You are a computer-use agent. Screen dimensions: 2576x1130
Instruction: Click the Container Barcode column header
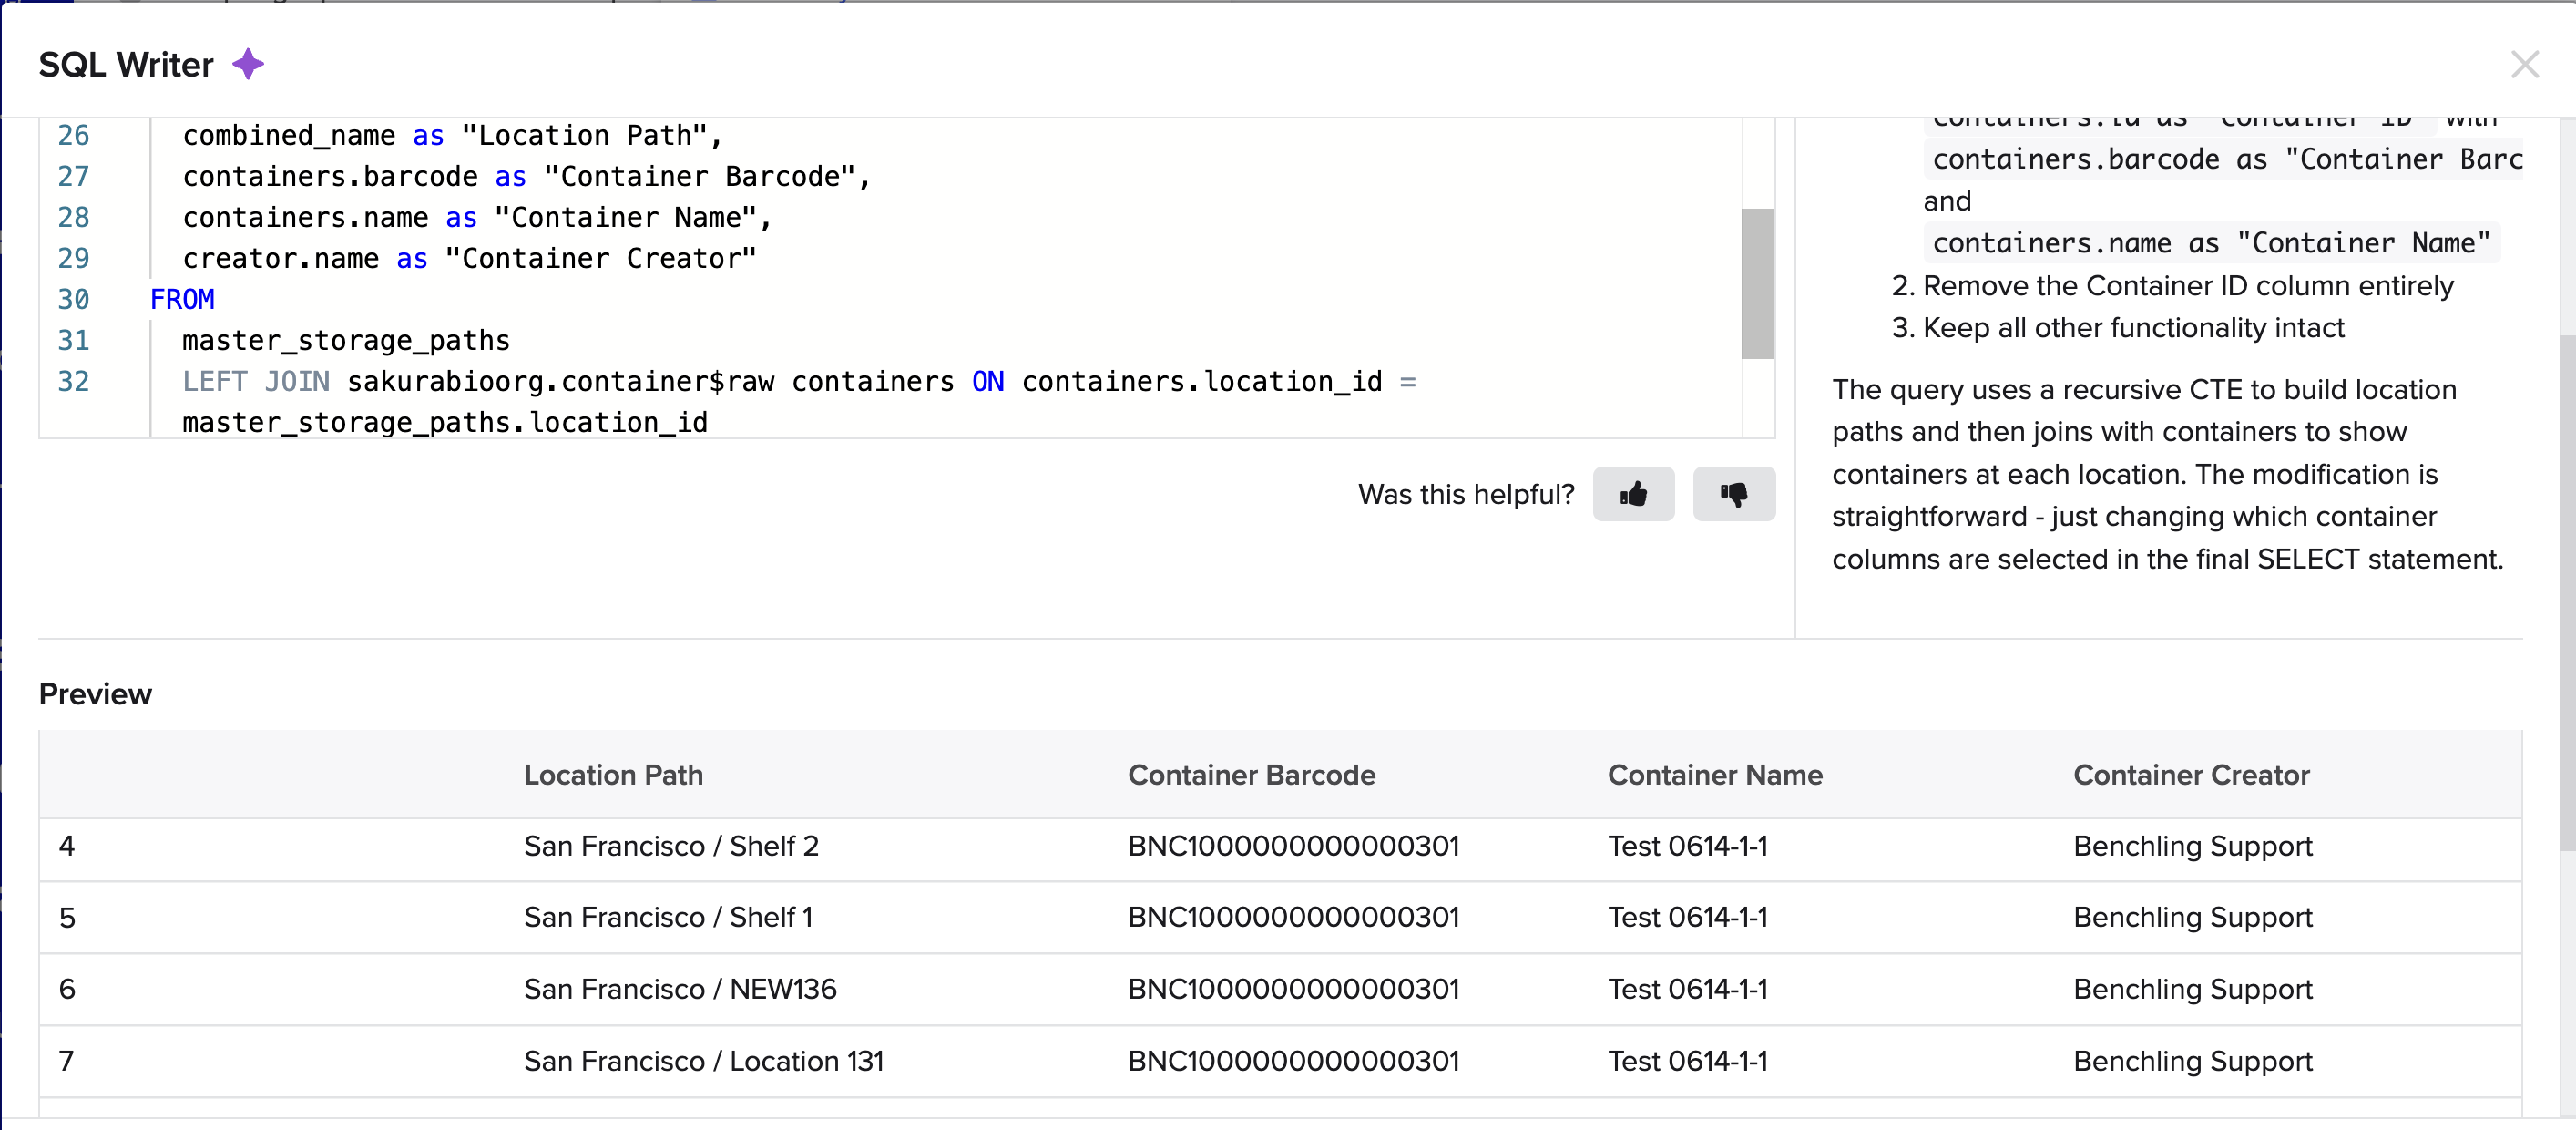(1251, 775)
